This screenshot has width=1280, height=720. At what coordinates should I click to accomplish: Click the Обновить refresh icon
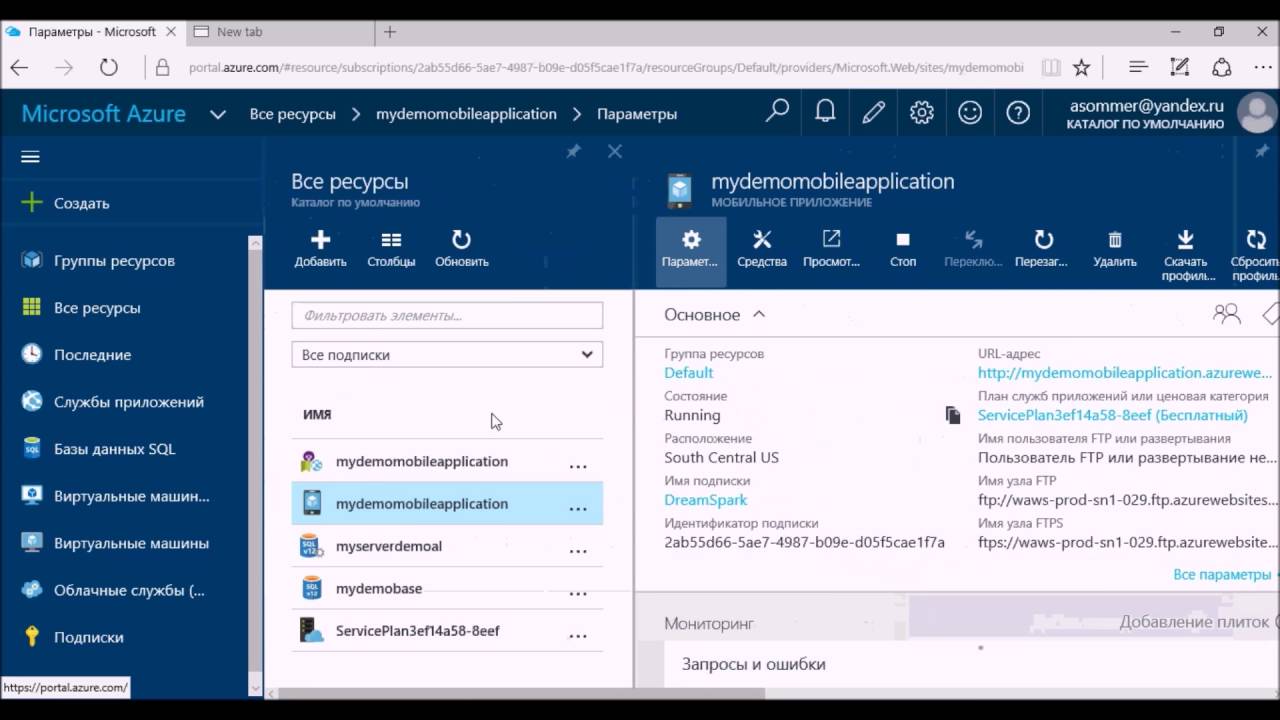click(x=461, y=240)
